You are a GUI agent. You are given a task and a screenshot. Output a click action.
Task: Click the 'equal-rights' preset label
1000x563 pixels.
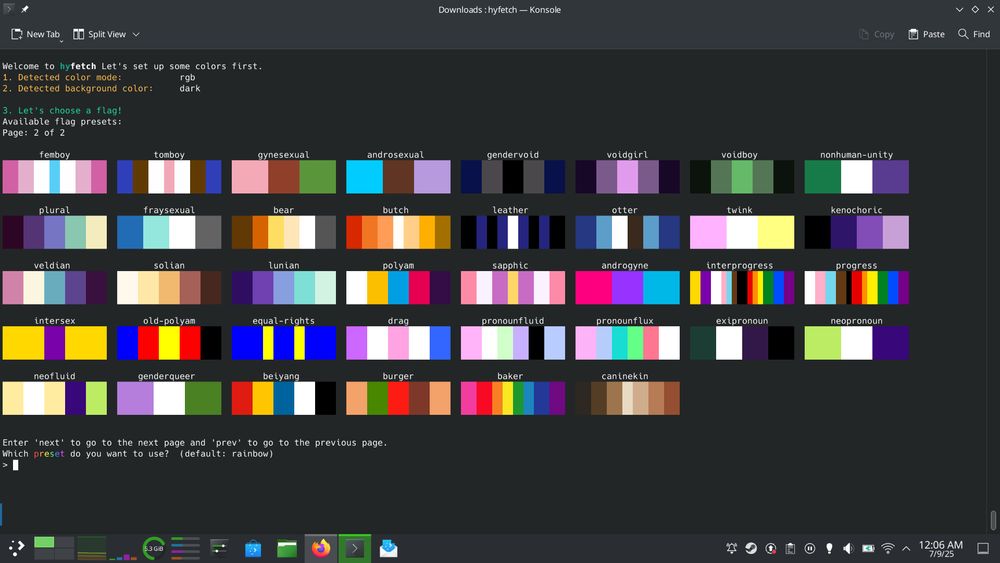[283, 321]
